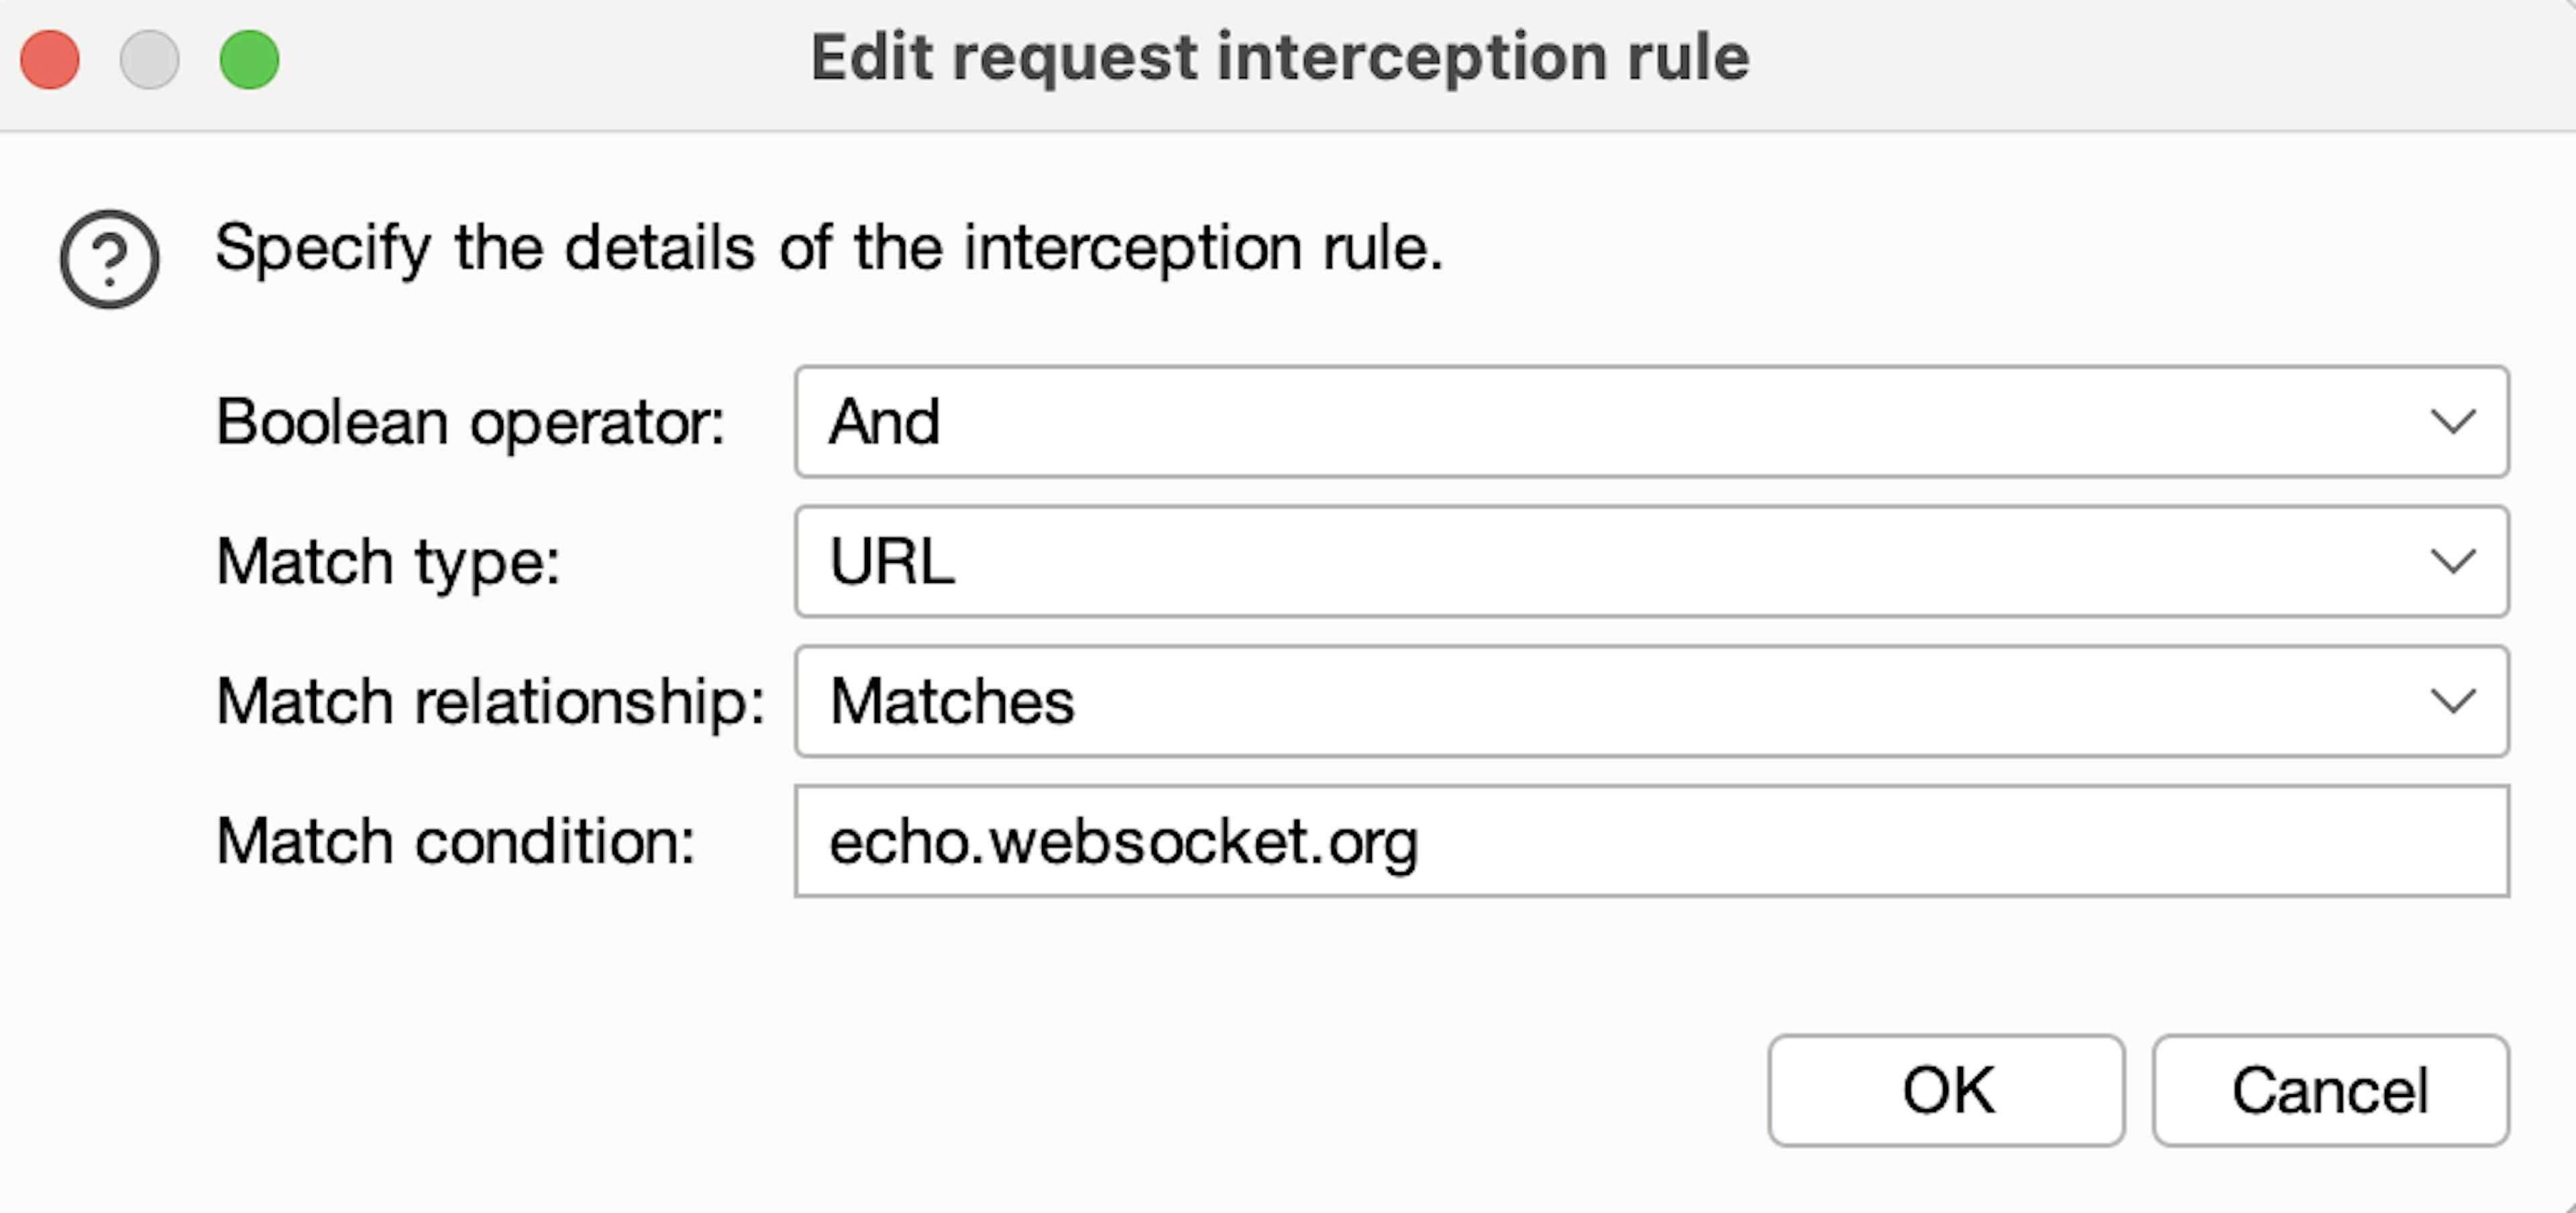Click the 'URL' value in match type

891,561
